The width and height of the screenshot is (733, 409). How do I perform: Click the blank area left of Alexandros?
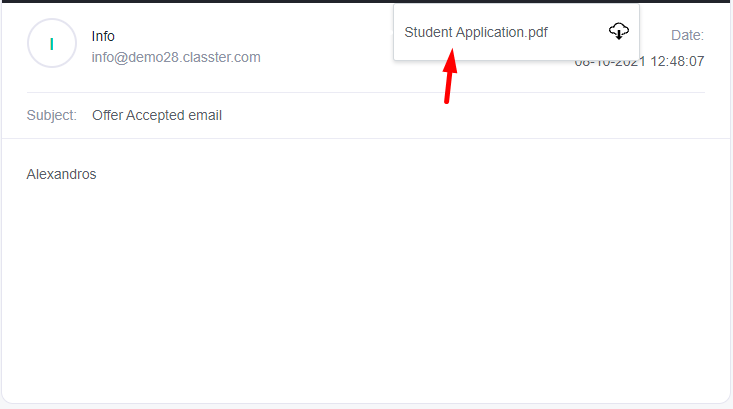(x=14, y=174)
